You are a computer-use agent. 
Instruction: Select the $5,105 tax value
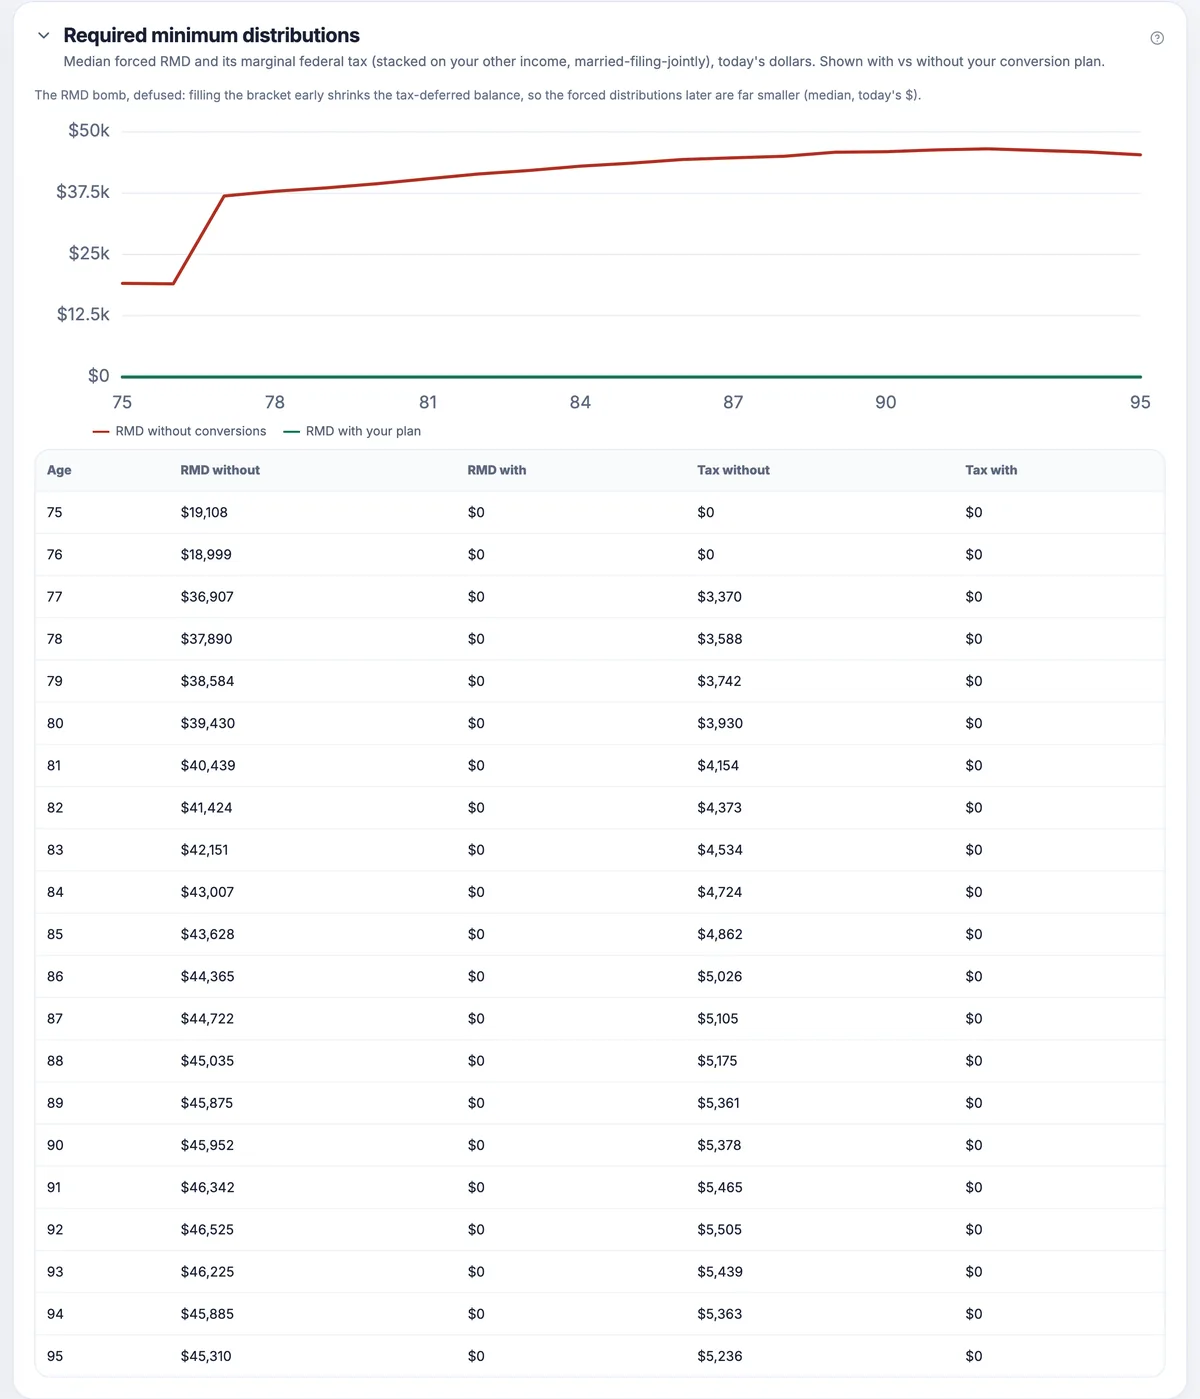[718, 1018]
